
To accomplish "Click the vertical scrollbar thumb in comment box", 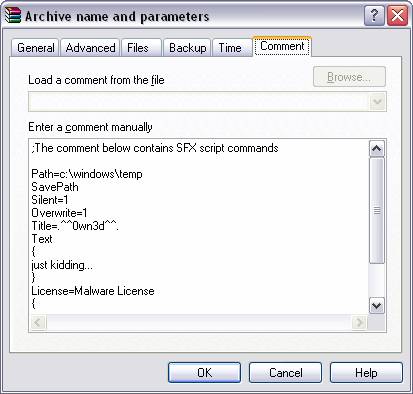I will tap(377, 211).
